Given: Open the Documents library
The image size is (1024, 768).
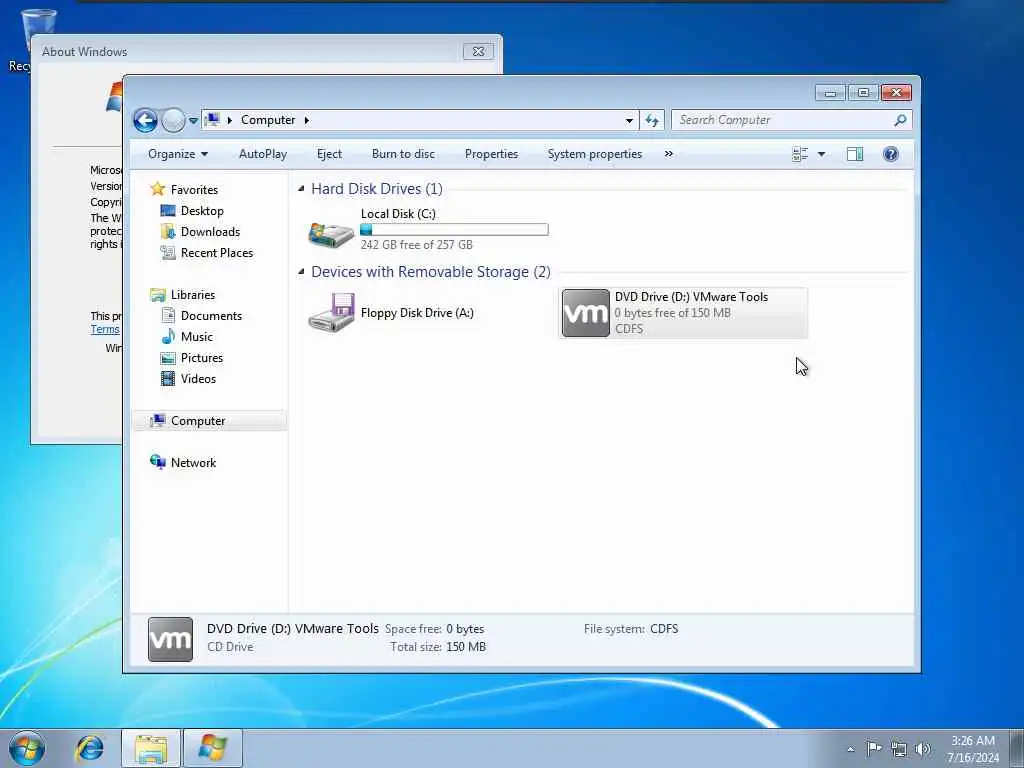Looking at the screenshot, I should click(x=211, y=315).
